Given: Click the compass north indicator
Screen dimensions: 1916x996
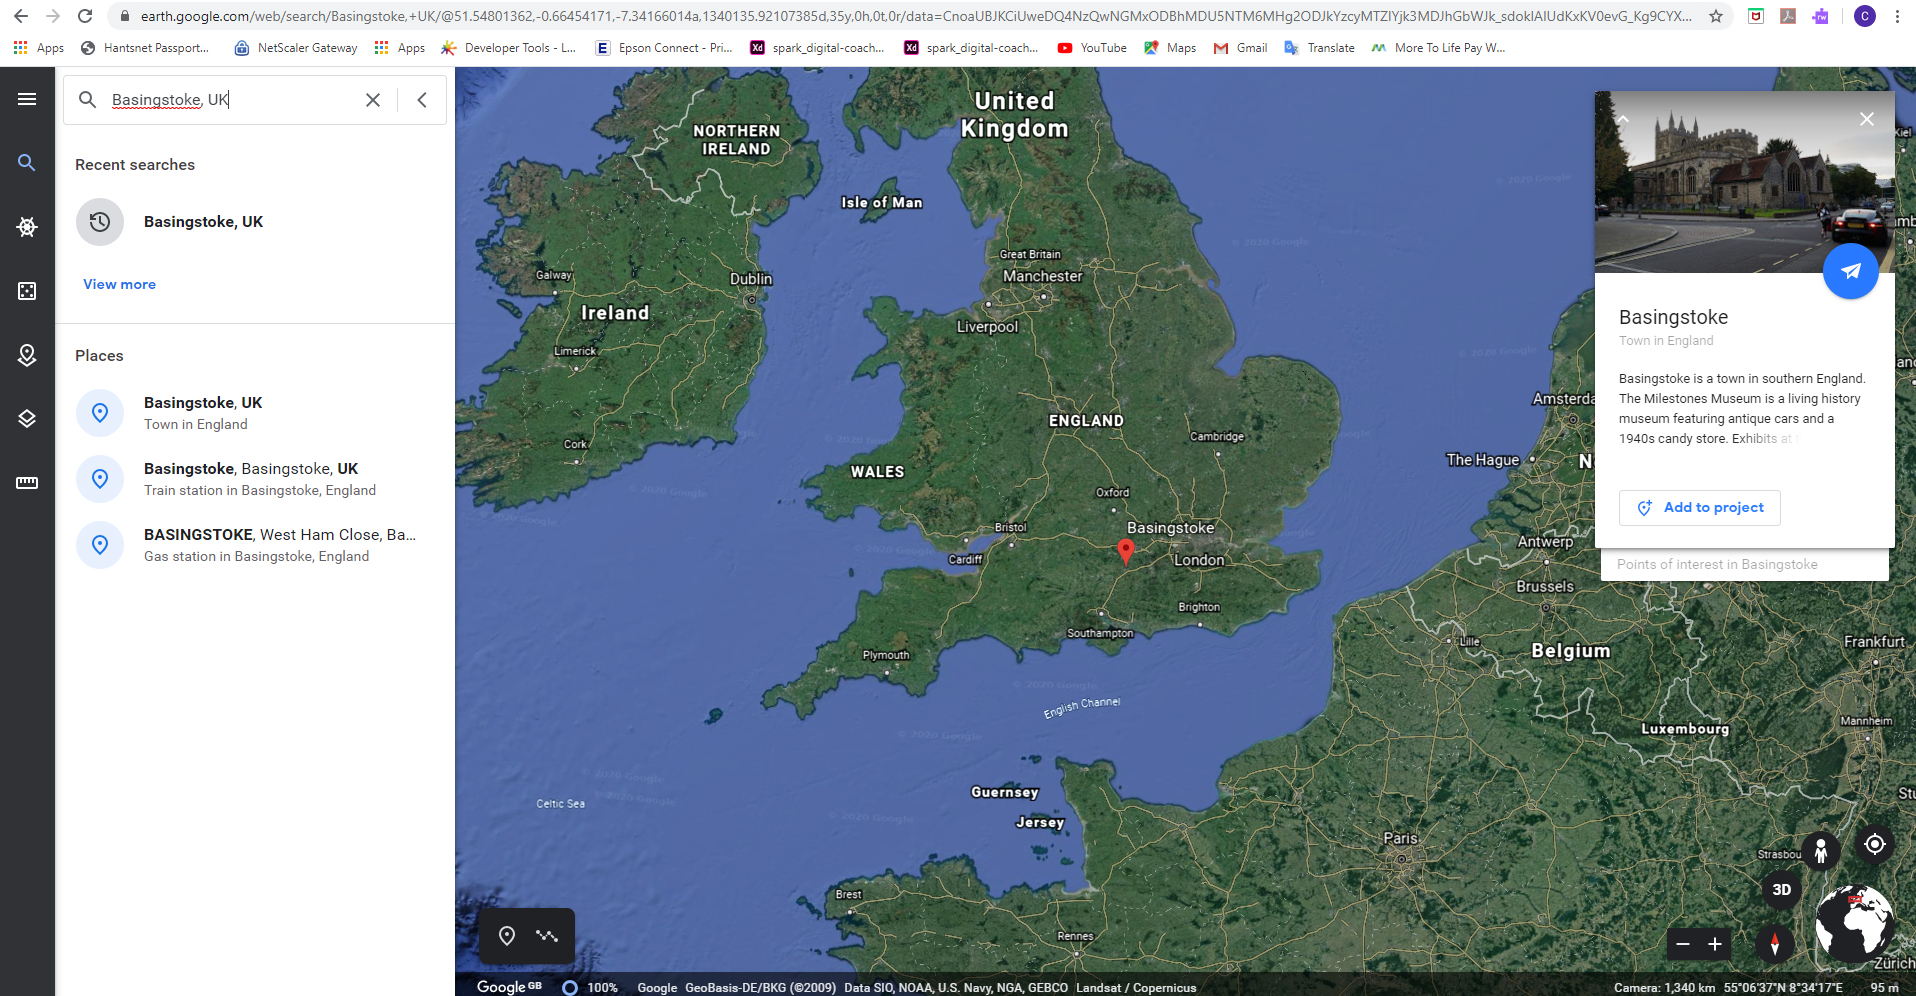Looking at the screenshot, I should tap(1775, 943).
